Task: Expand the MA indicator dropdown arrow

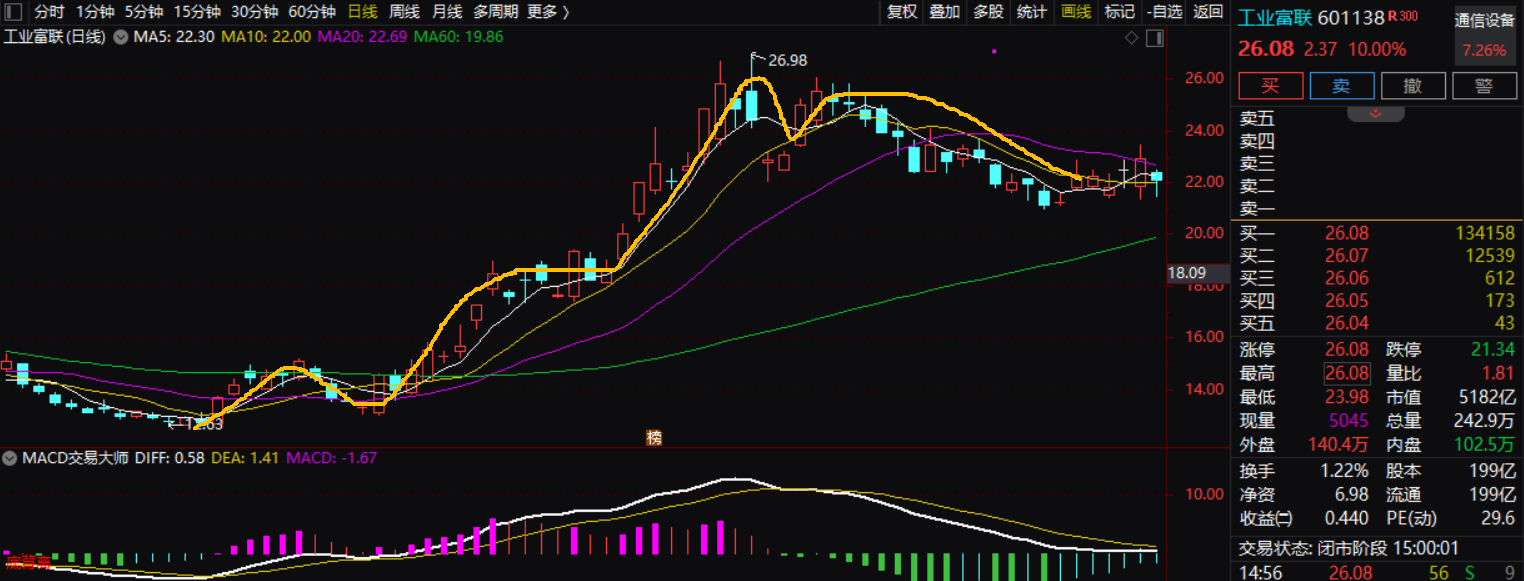Action: [x=120, y=37]
